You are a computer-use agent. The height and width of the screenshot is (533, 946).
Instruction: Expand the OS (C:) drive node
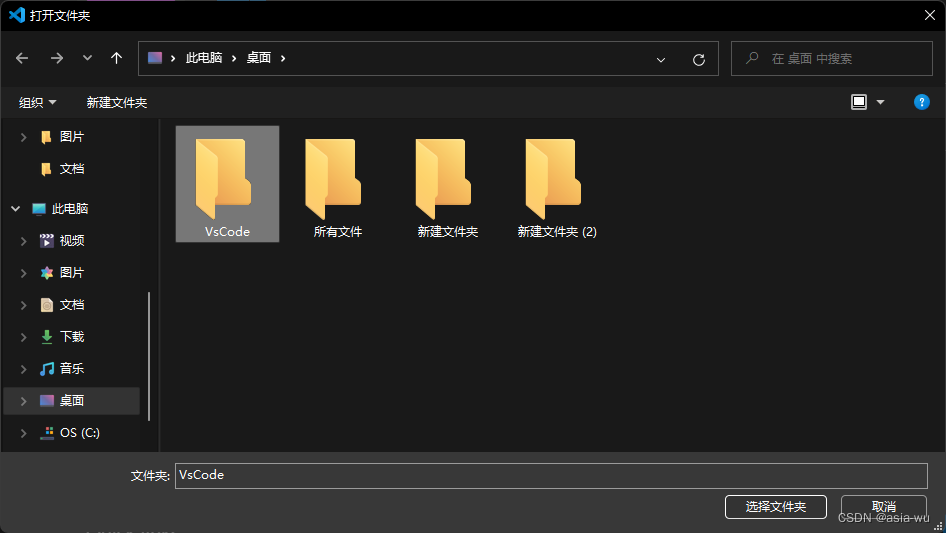point(23,433)
